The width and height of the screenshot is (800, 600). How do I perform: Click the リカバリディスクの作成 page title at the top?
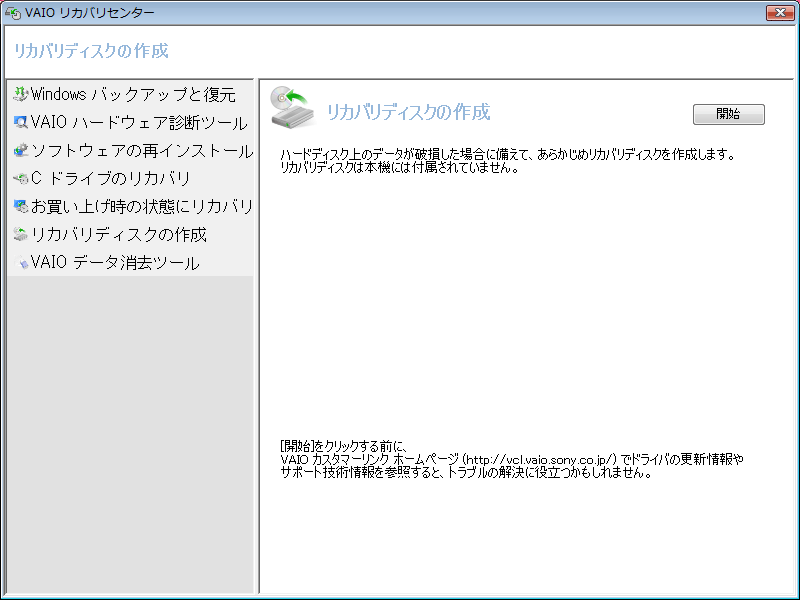[91, 51]
